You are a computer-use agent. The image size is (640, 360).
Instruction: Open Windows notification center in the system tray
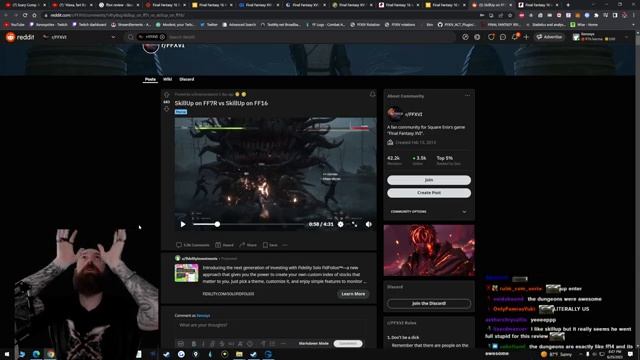630,354
